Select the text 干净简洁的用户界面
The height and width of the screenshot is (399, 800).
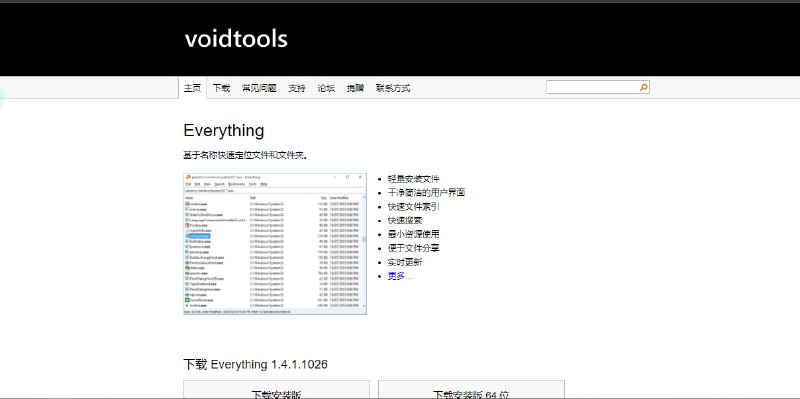[426, 192]
